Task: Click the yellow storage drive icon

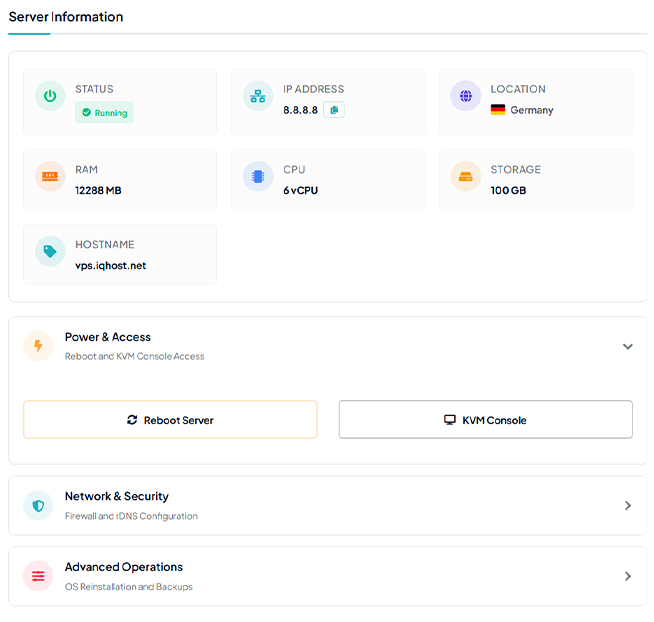Action: [465, 177]
